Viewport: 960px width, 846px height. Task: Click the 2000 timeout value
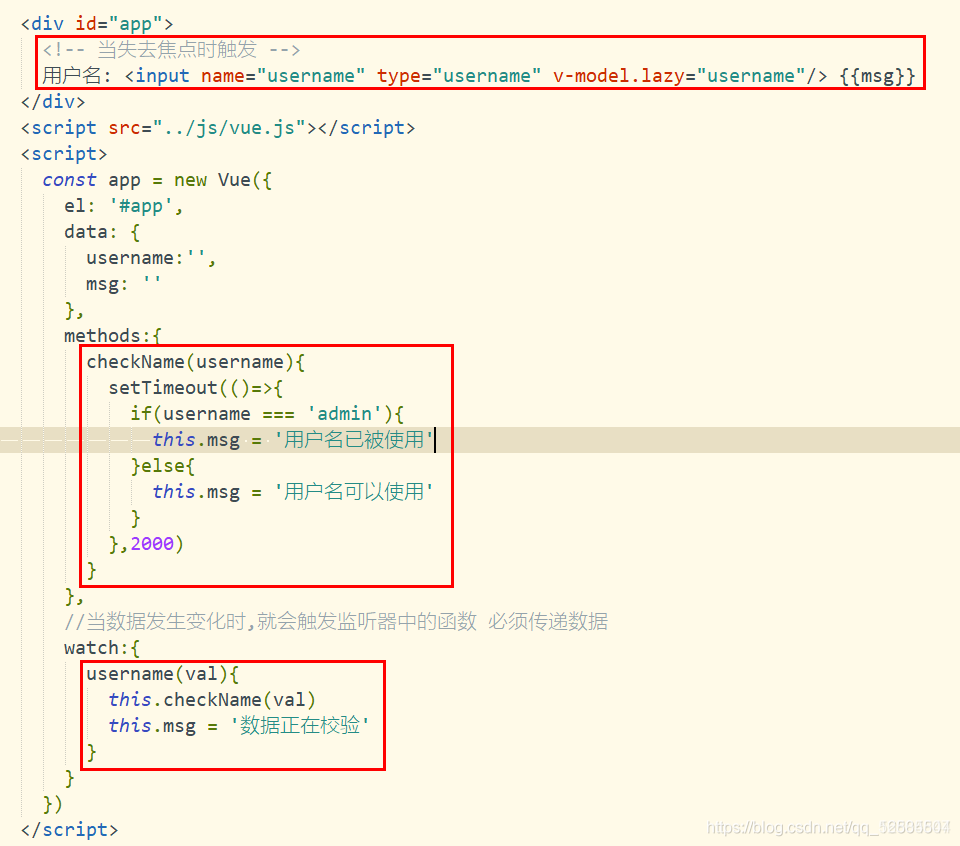tap(152, 544)
